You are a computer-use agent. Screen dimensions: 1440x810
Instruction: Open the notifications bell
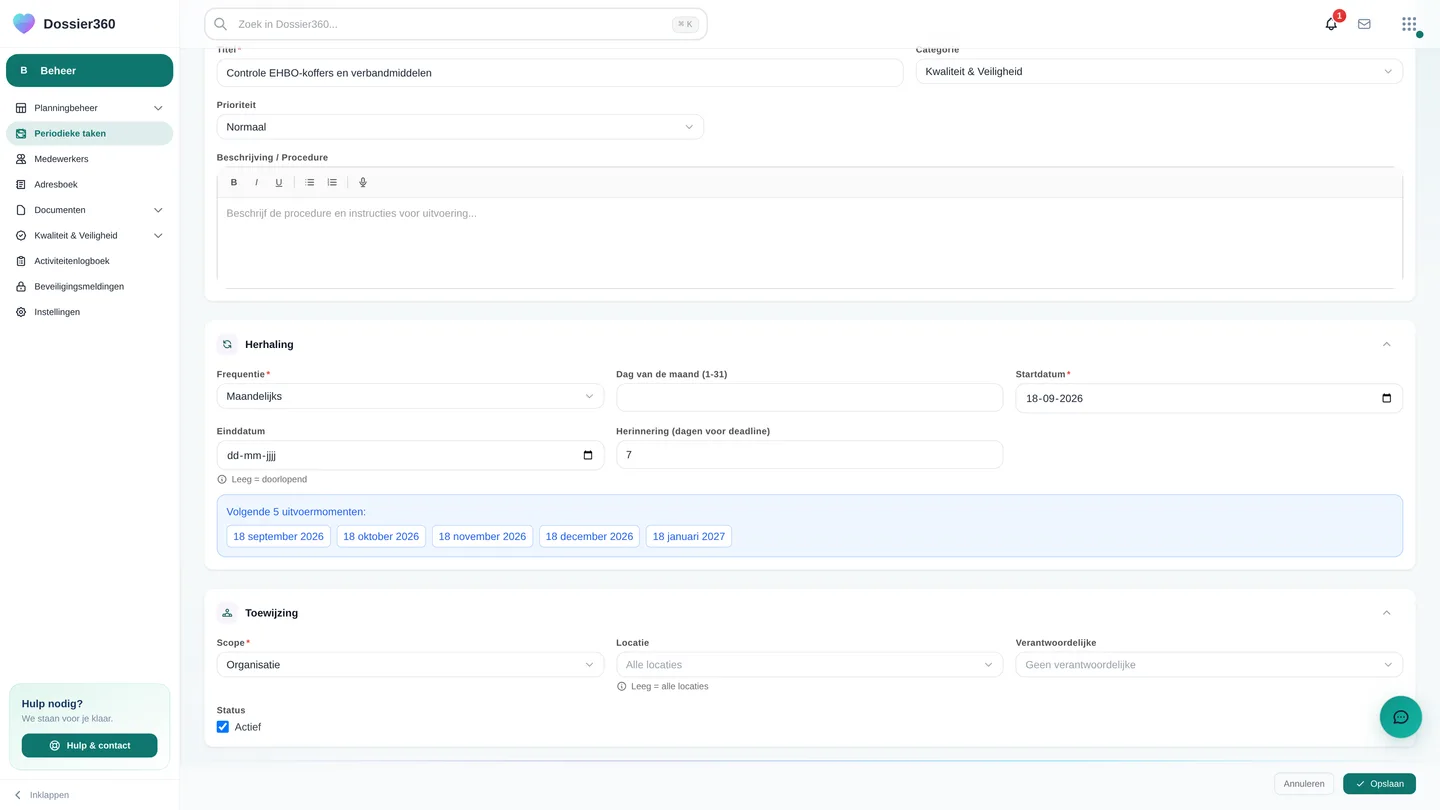point(1331,24)
